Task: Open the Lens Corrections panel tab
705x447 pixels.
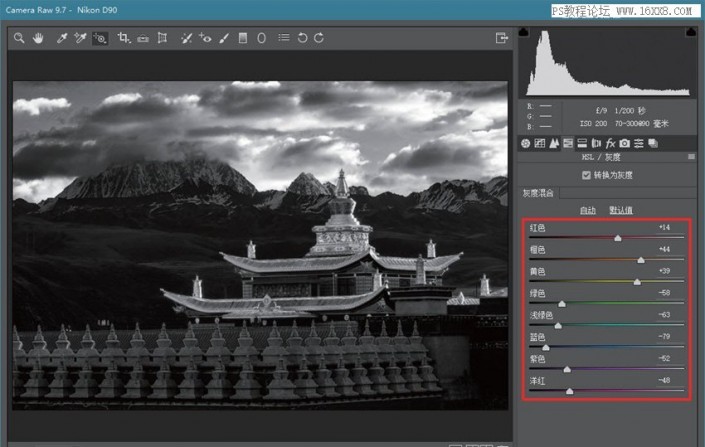Action: pos(596,143)
